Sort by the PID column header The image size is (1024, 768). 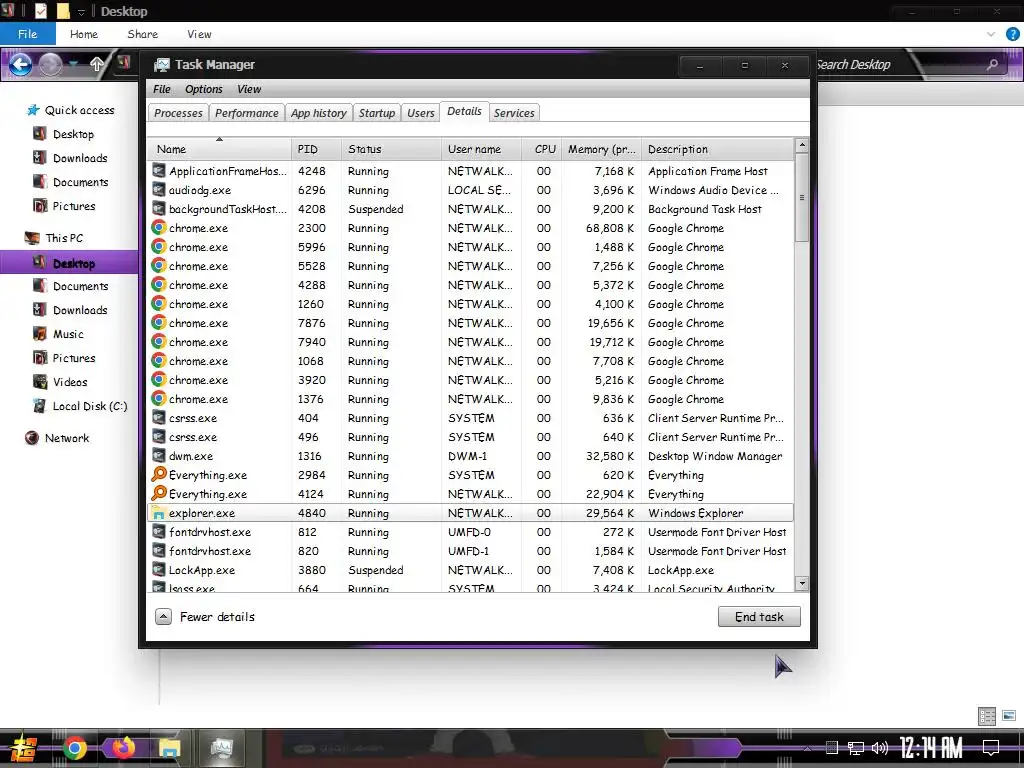tap(316, 149)
